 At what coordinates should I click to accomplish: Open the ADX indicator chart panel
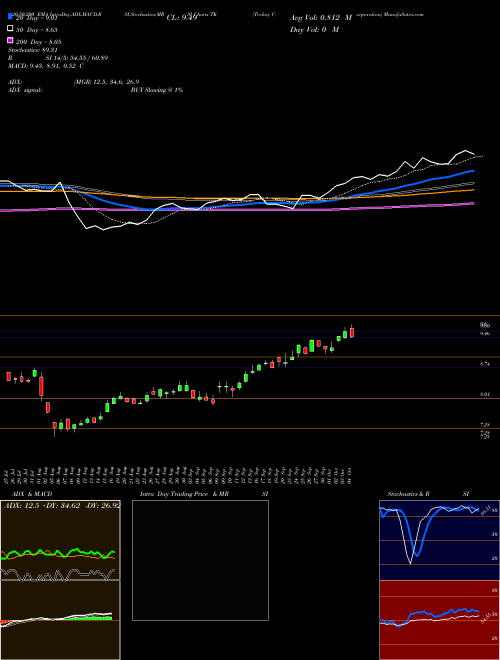point(60,540)
